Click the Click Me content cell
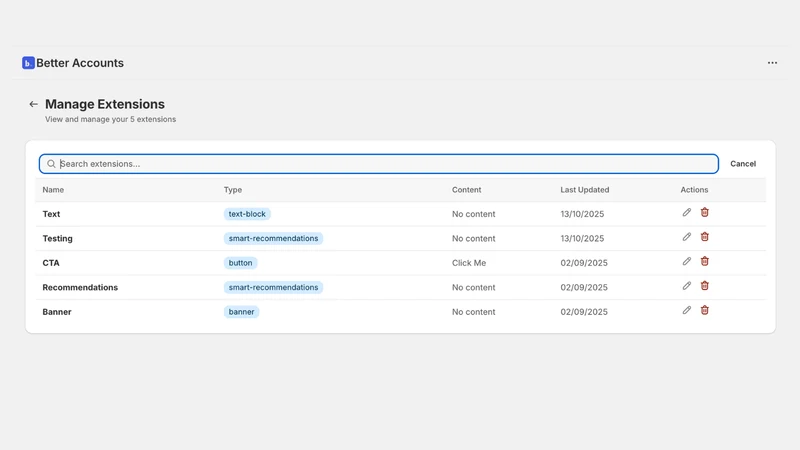The image size is (800, 450). (x=469, y=263)
